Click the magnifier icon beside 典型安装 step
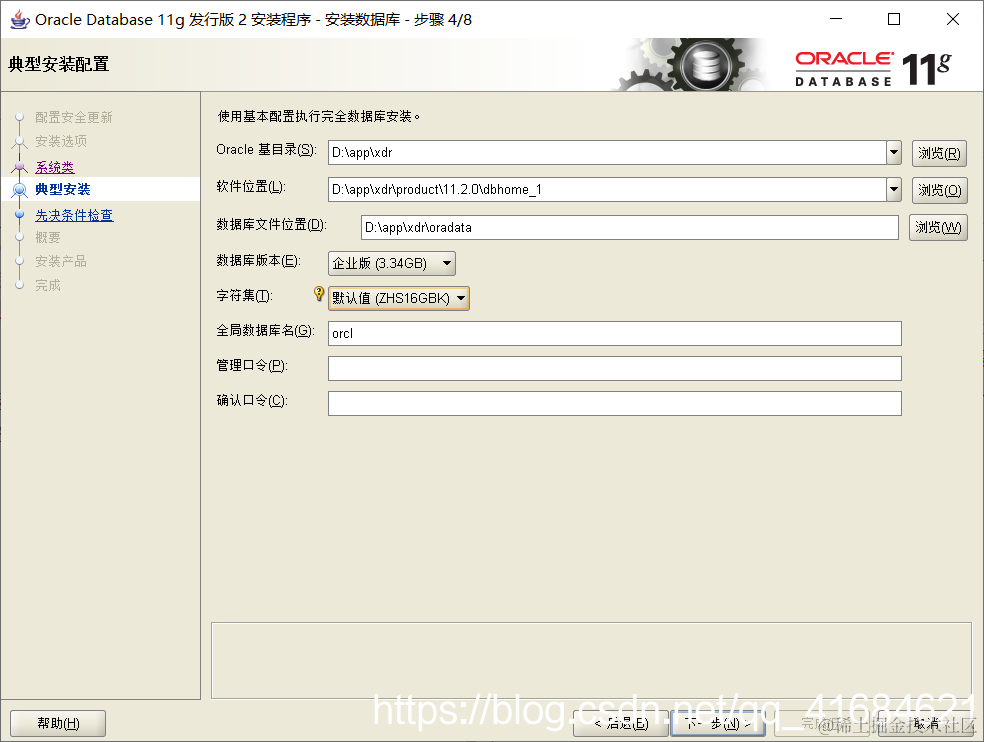This screenshot has width=984, height=742. (18, 189)
